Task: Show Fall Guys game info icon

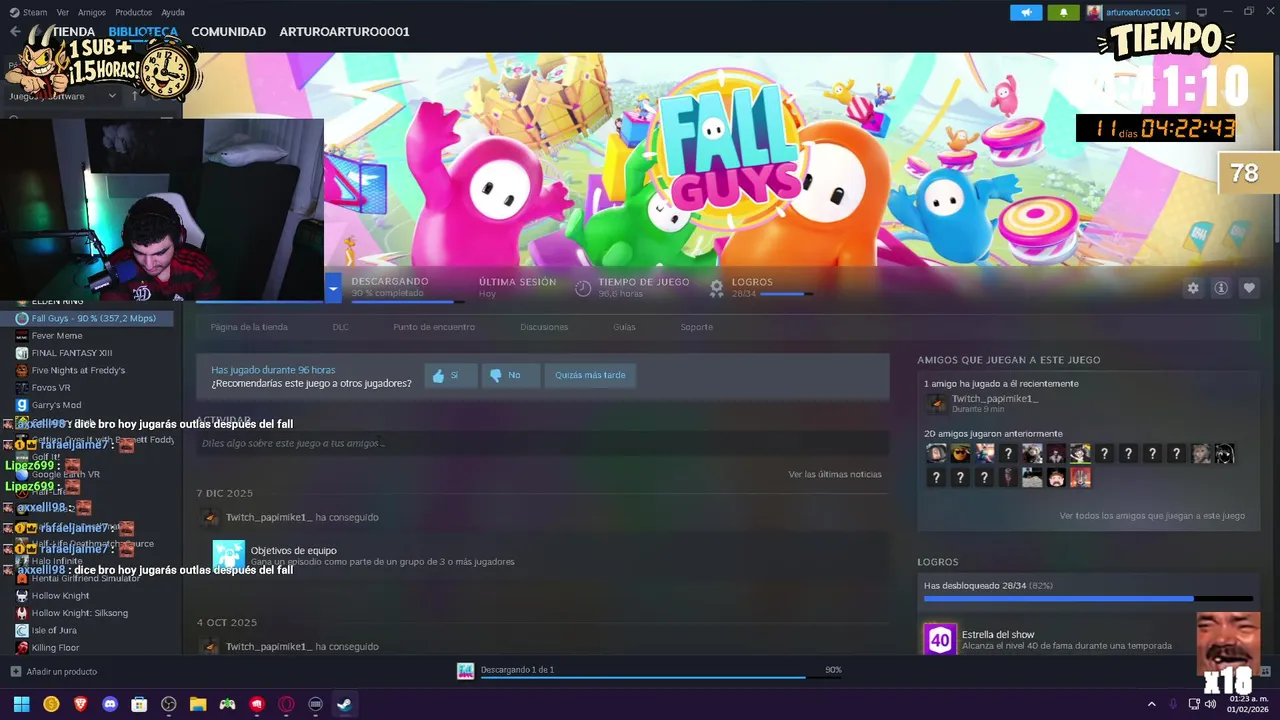Action: point(1221,288)
